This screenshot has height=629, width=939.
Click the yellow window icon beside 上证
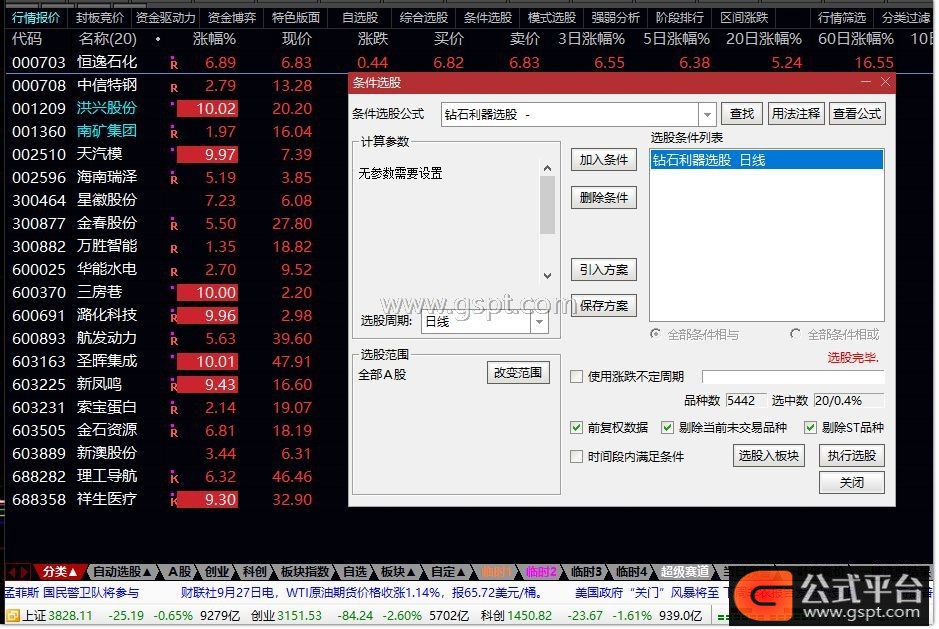point(12,616)
